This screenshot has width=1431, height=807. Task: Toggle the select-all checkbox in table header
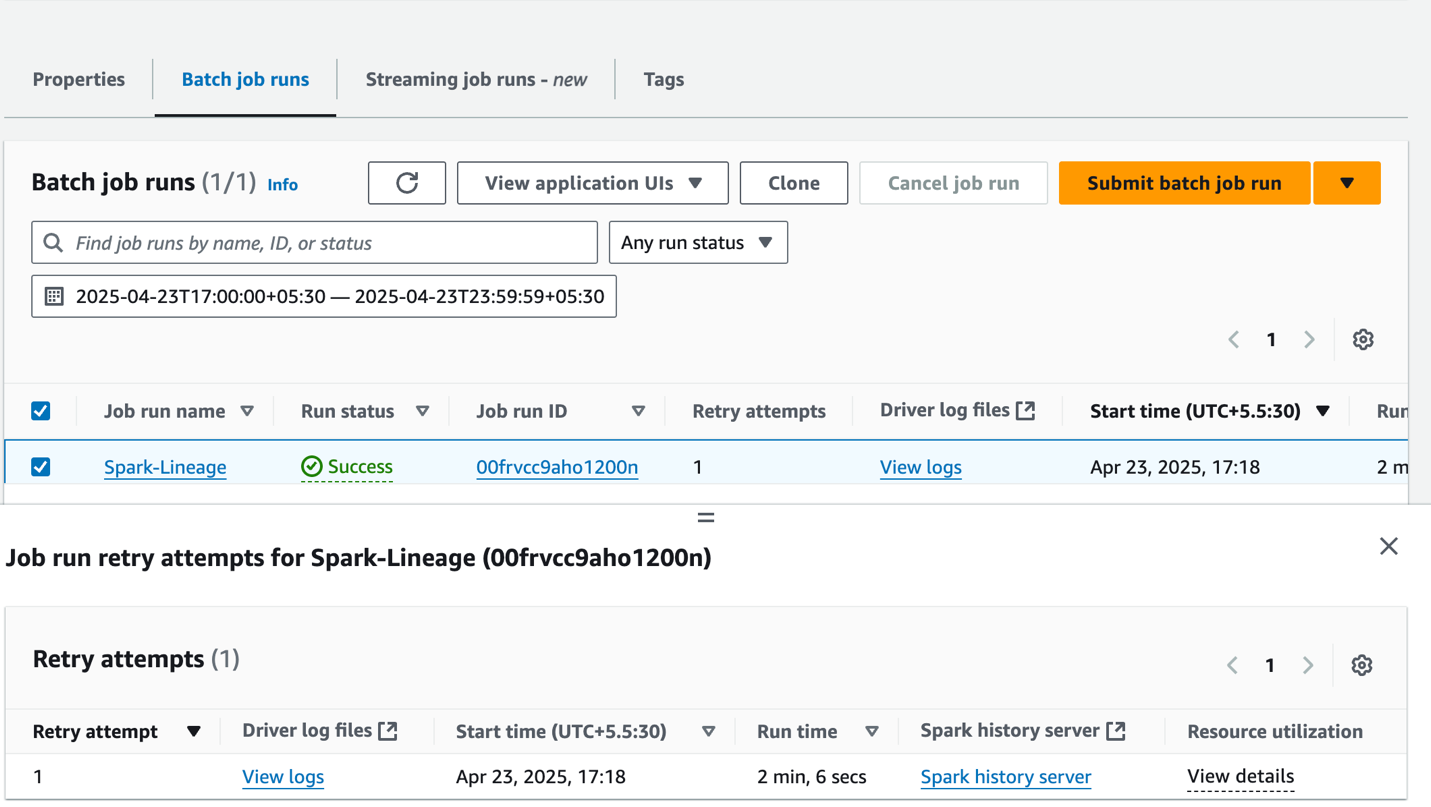pos(41,411)
